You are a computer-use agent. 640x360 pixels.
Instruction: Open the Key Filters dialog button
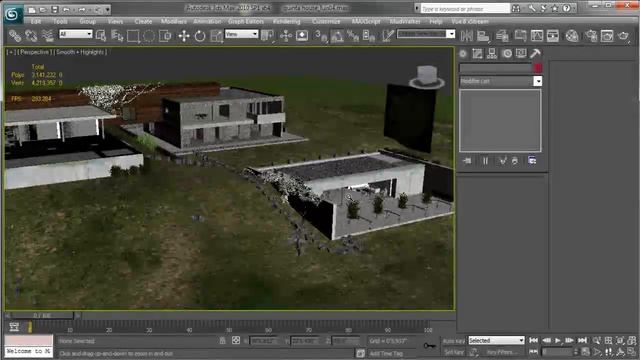[x=502, y=352]
